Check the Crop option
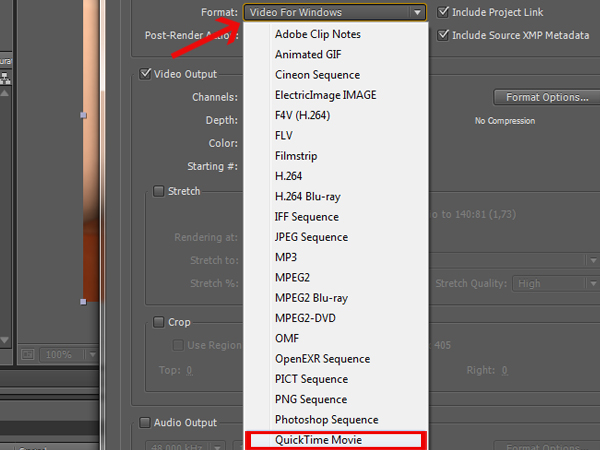The width and height of the screenshot is (600, 450). click(x=159, y=322)
